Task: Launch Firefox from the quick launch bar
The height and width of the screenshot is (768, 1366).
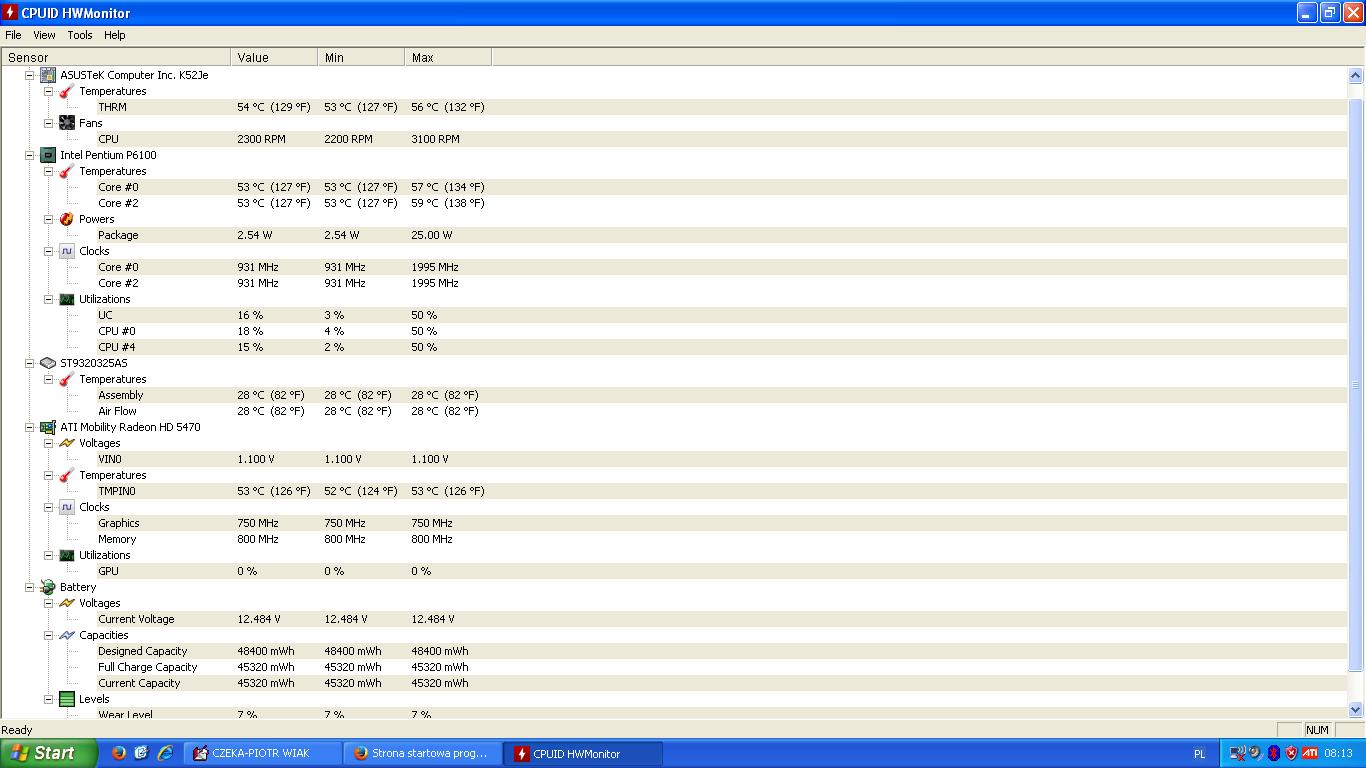Action: click(x=119, y=753)
